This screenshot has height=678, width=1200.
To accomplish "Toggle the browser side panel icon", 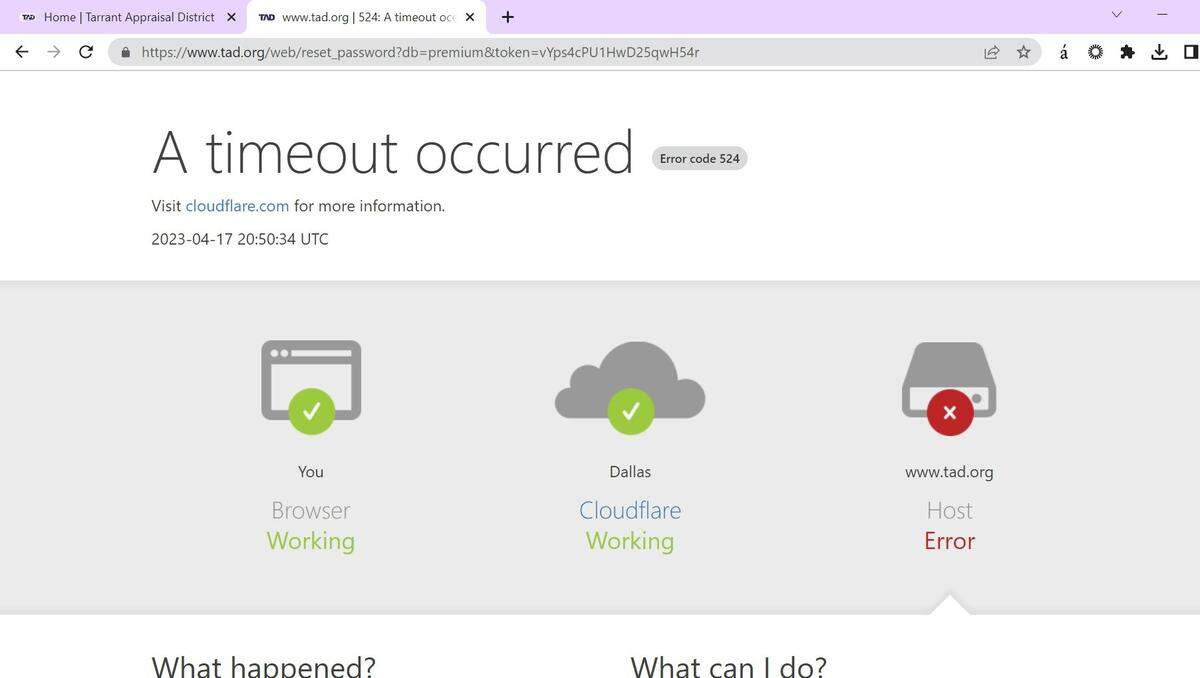I will point(1191,52).
